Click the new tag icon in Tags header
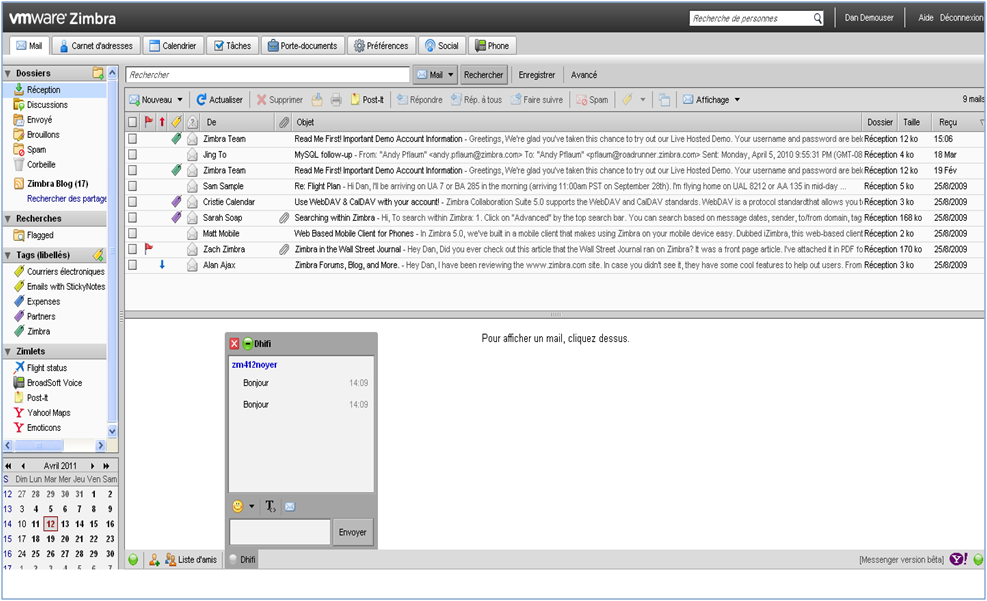The height and width of the screenshot is (601, 987). click(98, 255)
